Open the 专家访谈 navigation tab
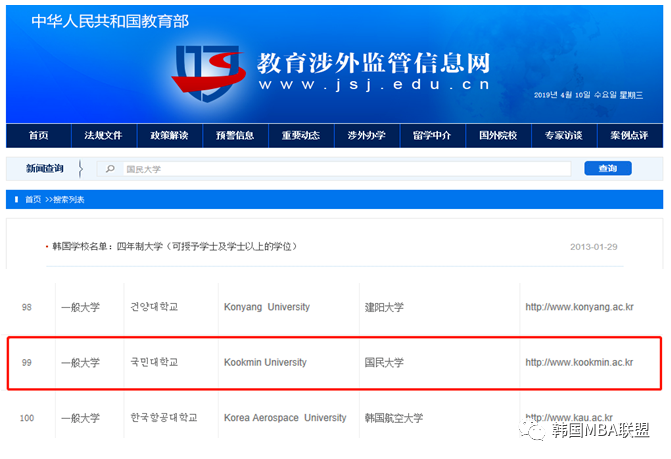This screenshot has width=671, height=459. coord(564,136)
